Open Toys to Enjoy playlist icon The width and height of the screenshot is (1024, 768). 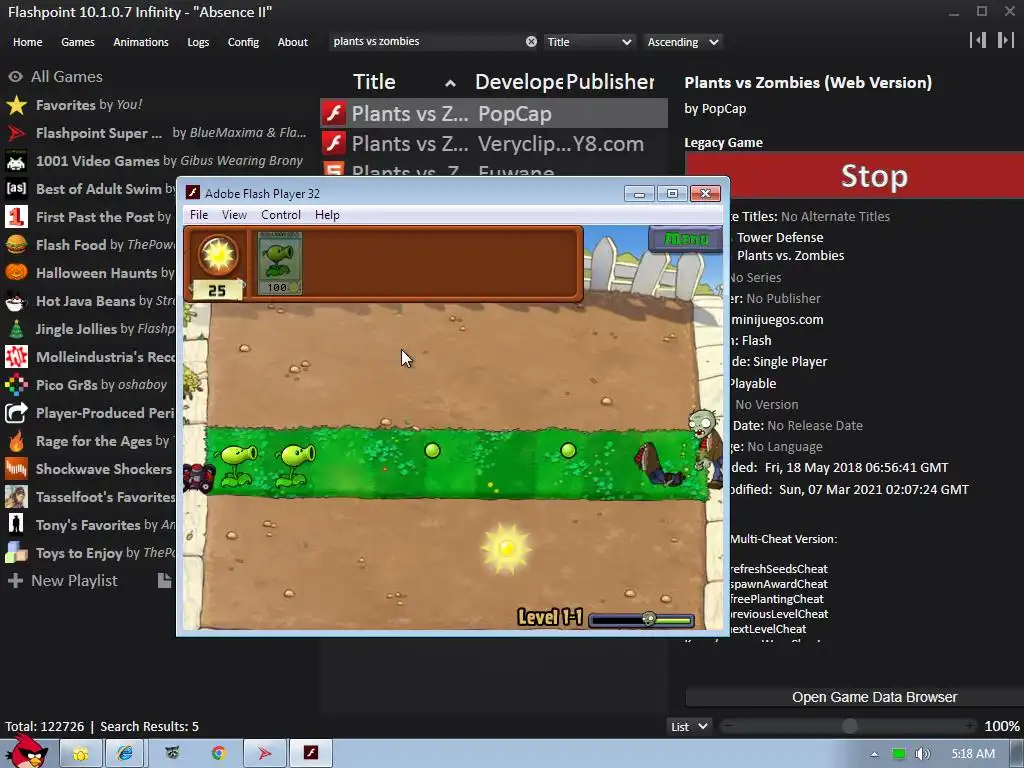16,553
